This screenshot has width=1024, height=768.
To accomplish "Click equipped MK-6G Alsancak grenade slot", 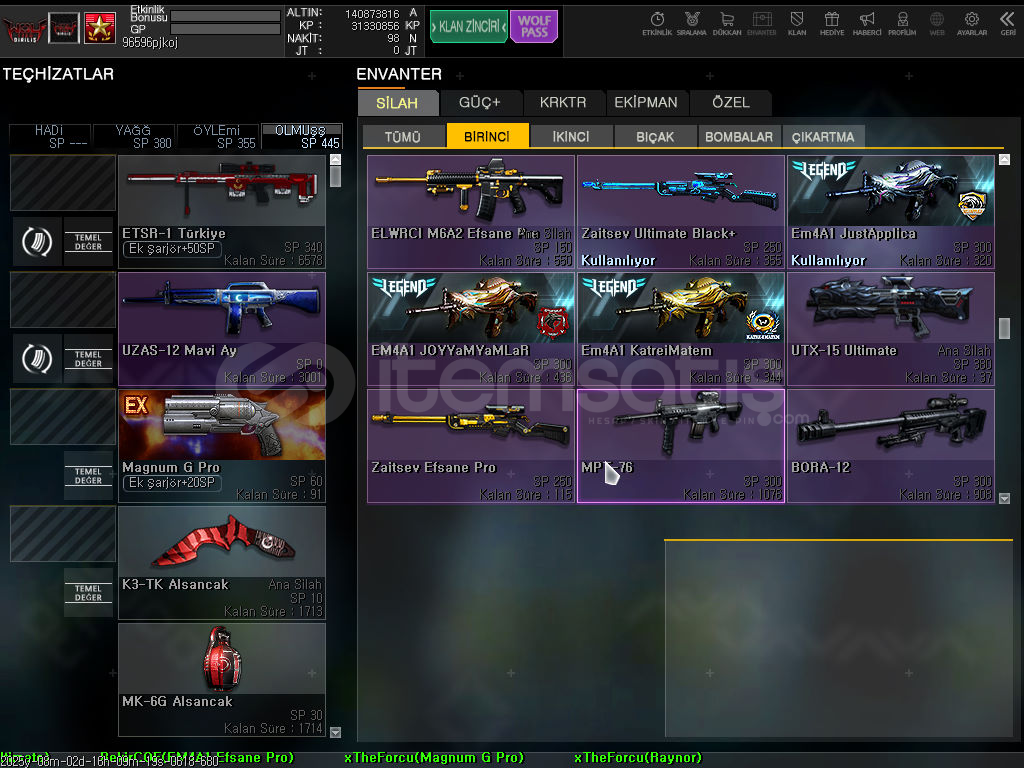I will 222,680.
